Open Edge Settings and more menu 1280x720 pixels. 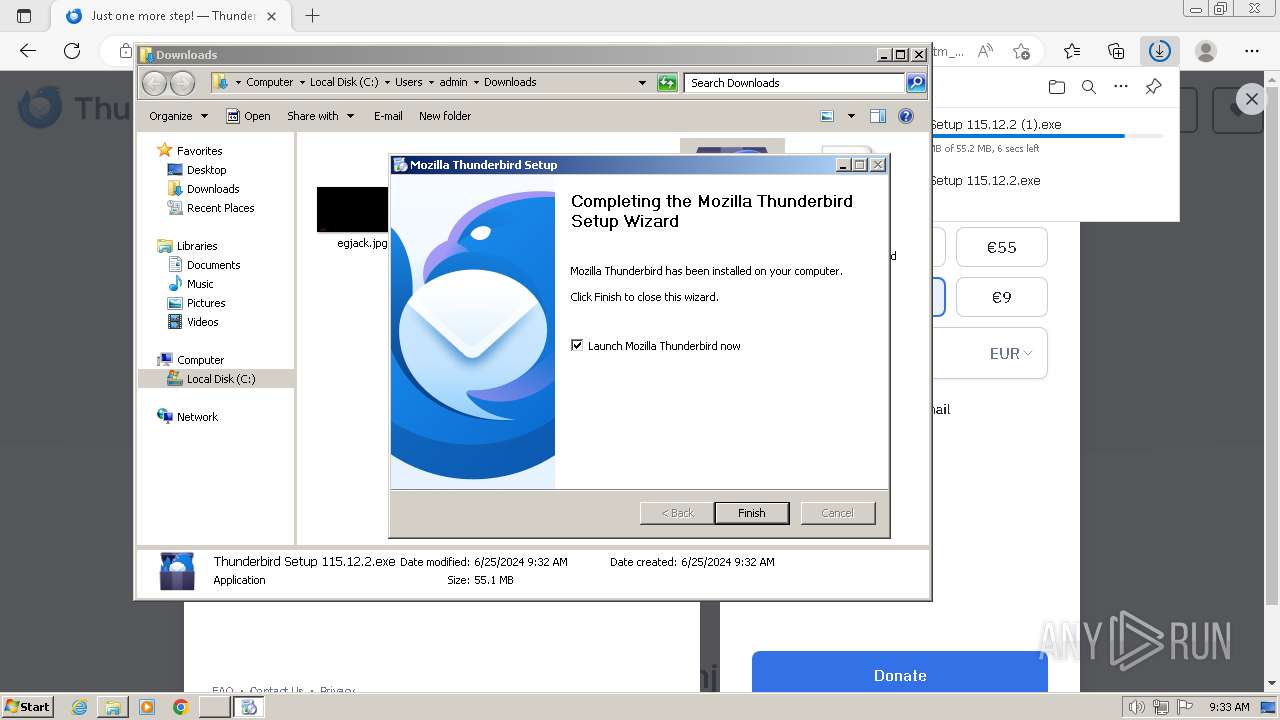click(x=1252, y=51)
